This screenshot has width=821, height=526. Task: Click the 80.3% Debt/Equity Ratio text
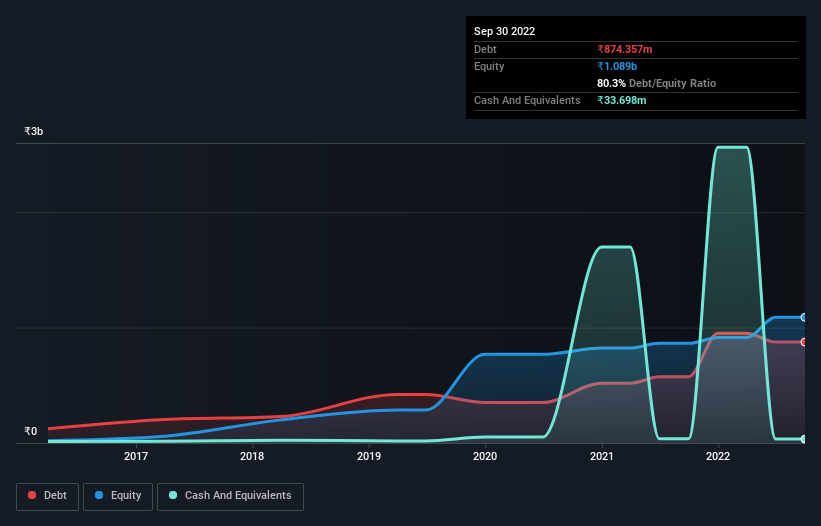(x=656, y=83)
